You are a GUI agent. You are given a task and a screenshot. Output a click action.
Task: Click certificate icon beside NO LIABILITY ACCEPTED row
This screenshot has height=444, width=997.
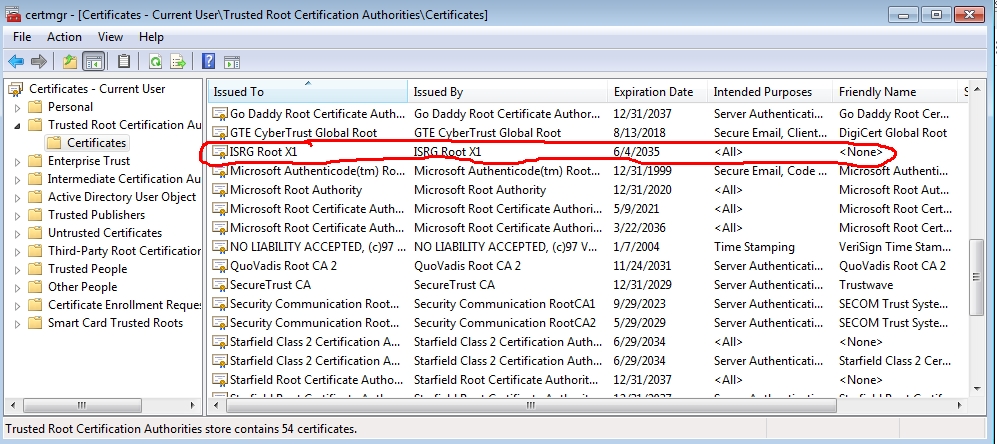tap(220, 247)
